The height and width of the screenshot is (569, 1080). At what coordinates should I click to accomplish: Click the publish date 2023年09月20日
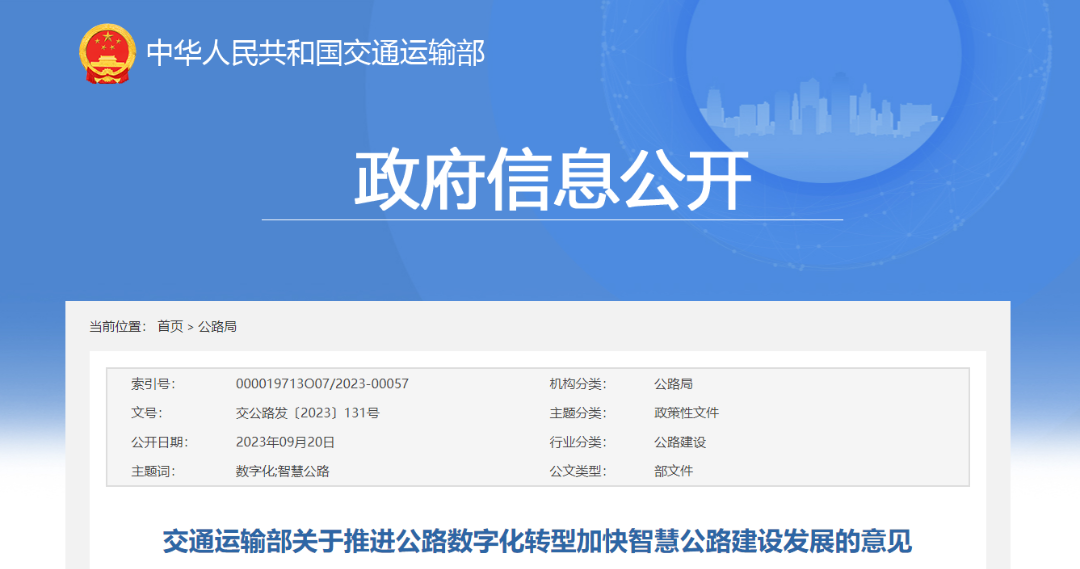click(x=285, y=442)
